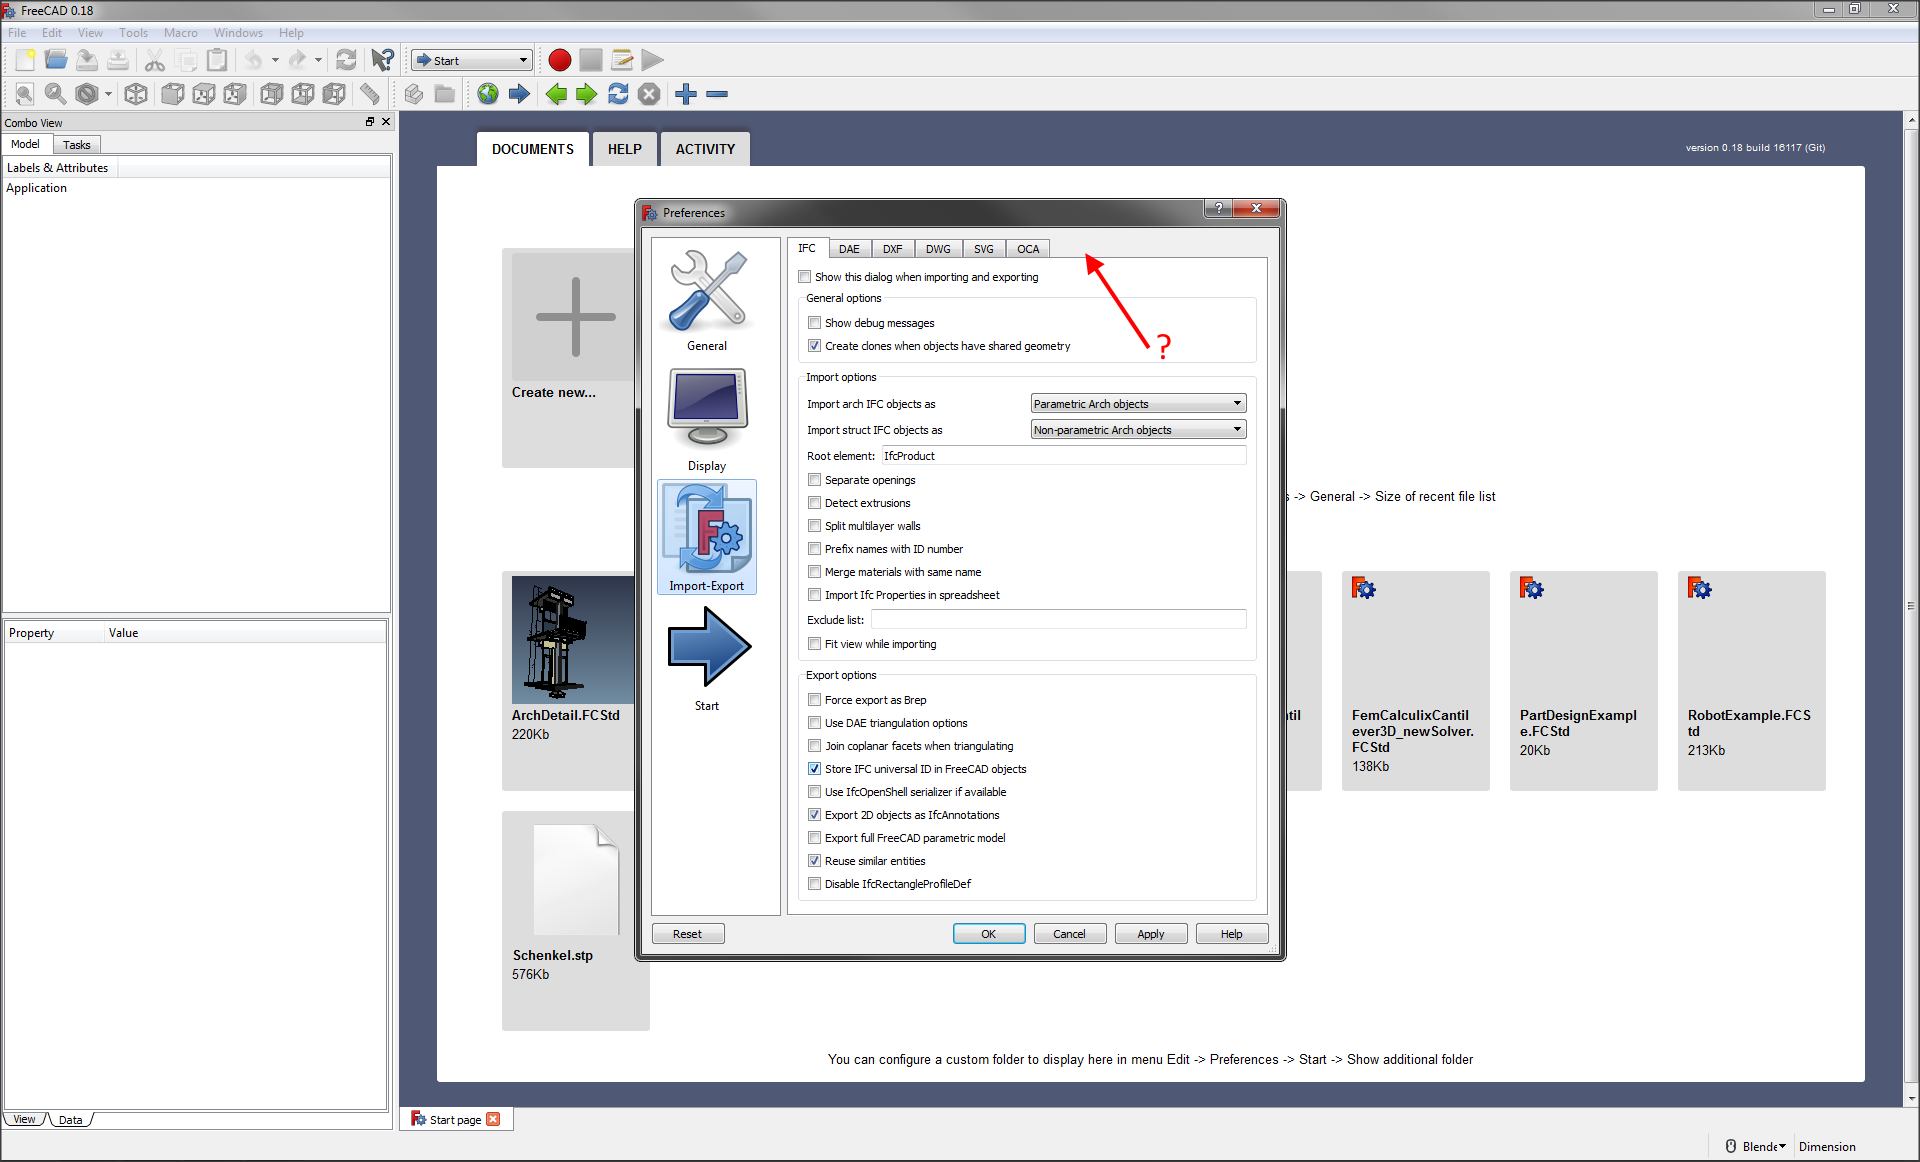This screenshot has width=1920, height=1162.
Task: Click the scissors cut icon
Action: (x=155, y=60)
